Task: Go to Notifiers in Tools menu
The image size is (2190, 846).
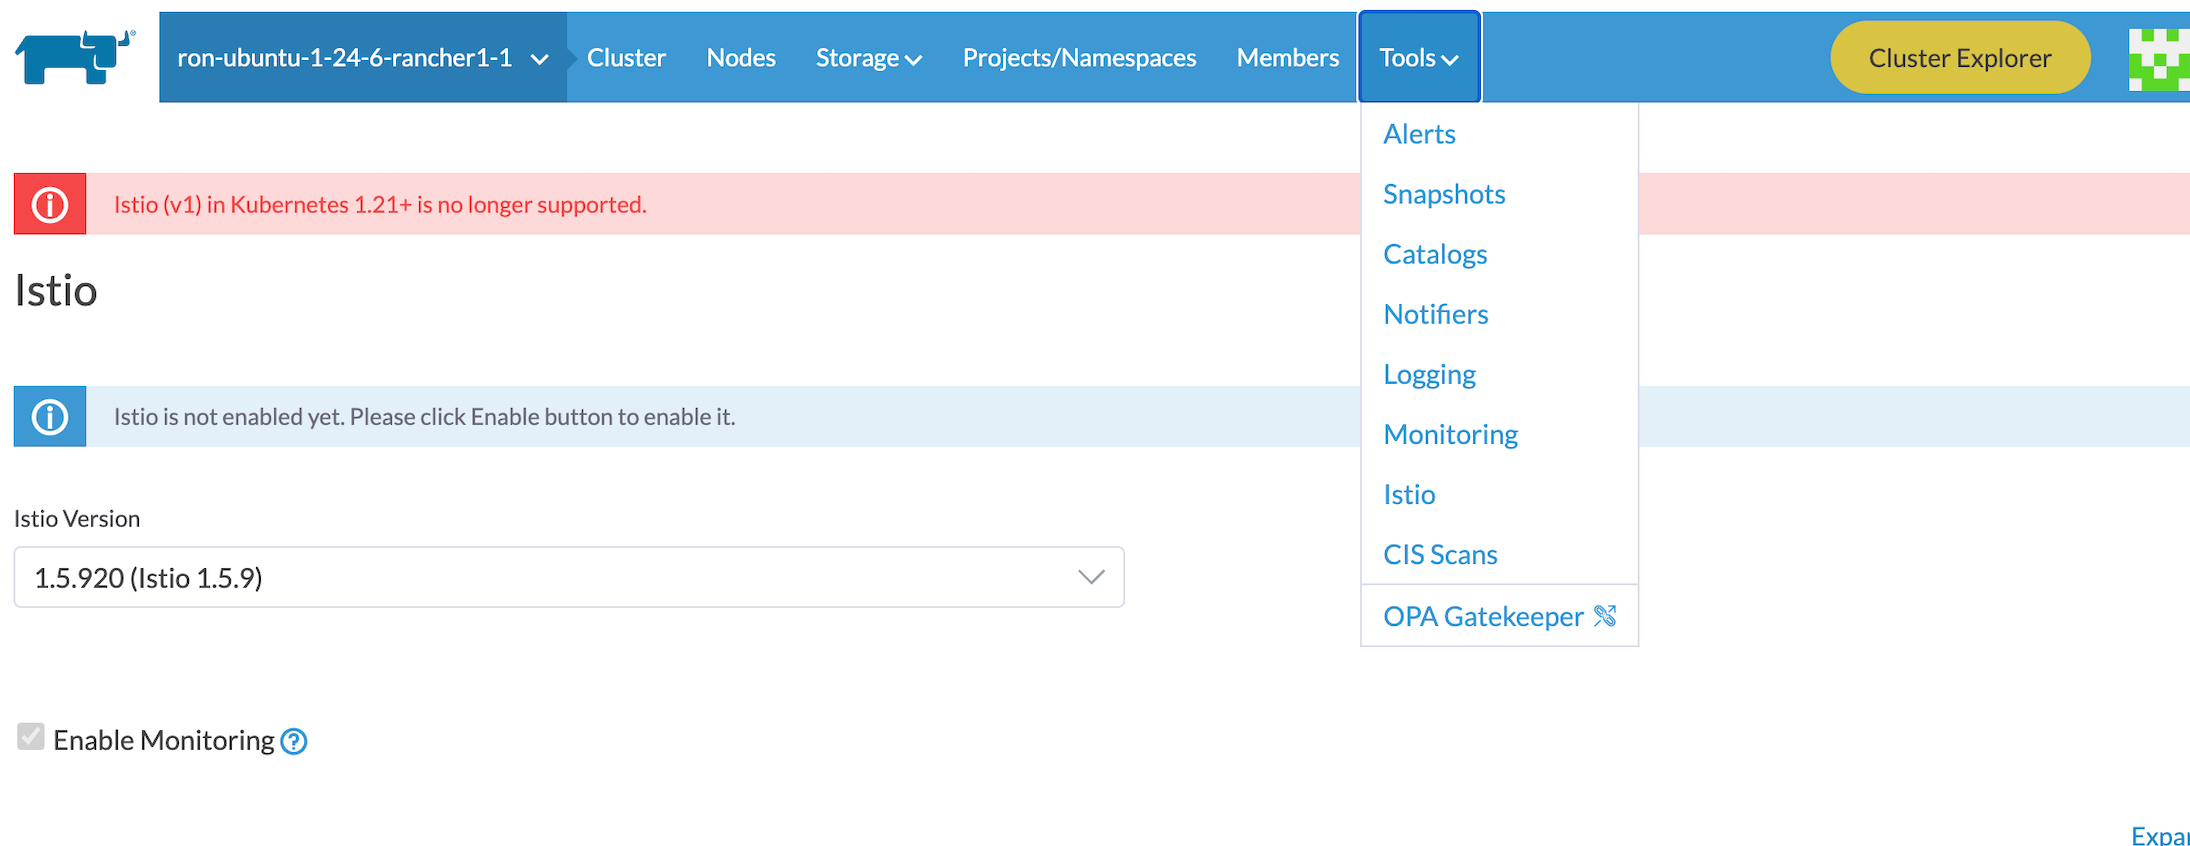Action: (x=1436, y=314)
